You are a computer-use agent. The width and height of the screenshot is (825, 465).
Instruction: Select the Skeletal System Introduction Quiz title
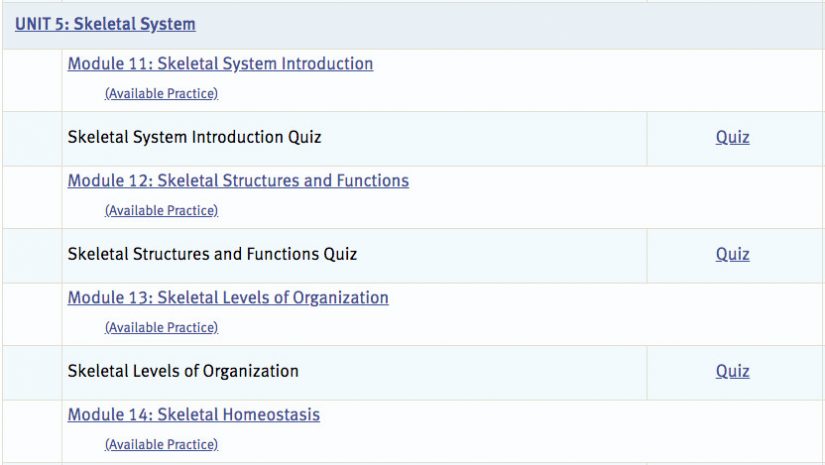(194, 137)
